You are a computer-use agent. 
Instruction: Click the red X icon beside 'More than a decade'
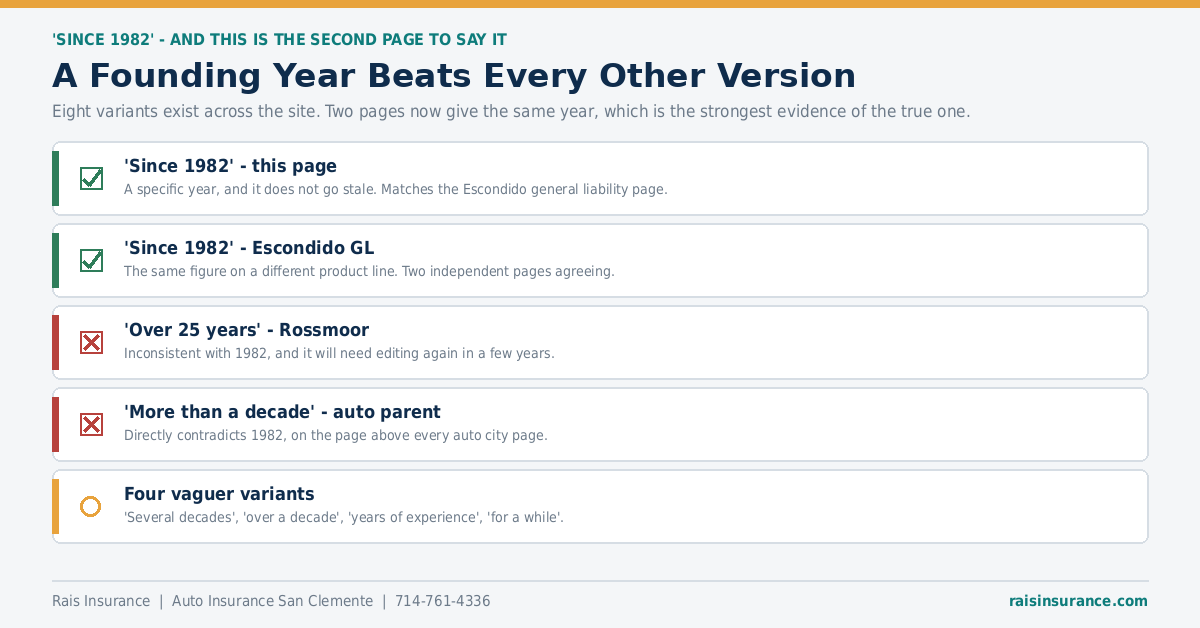91,424
